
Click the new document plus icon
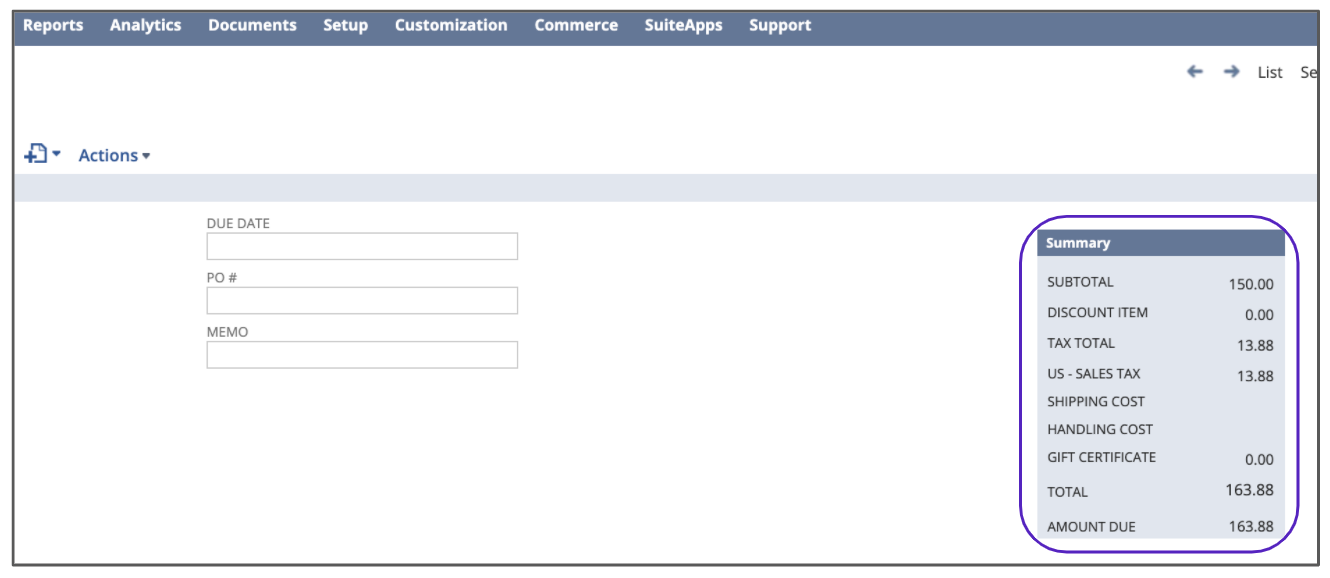point(37,154)
